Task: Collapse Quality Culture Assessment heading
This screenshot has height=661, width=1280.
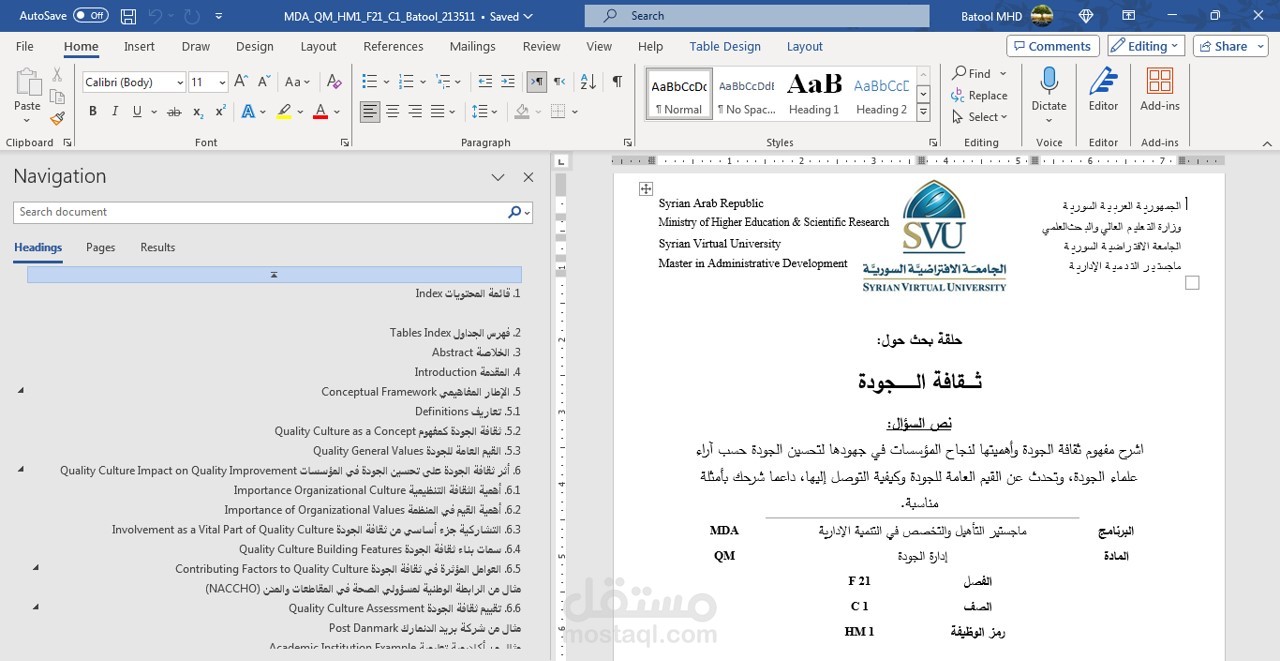Action: [36, 607]
